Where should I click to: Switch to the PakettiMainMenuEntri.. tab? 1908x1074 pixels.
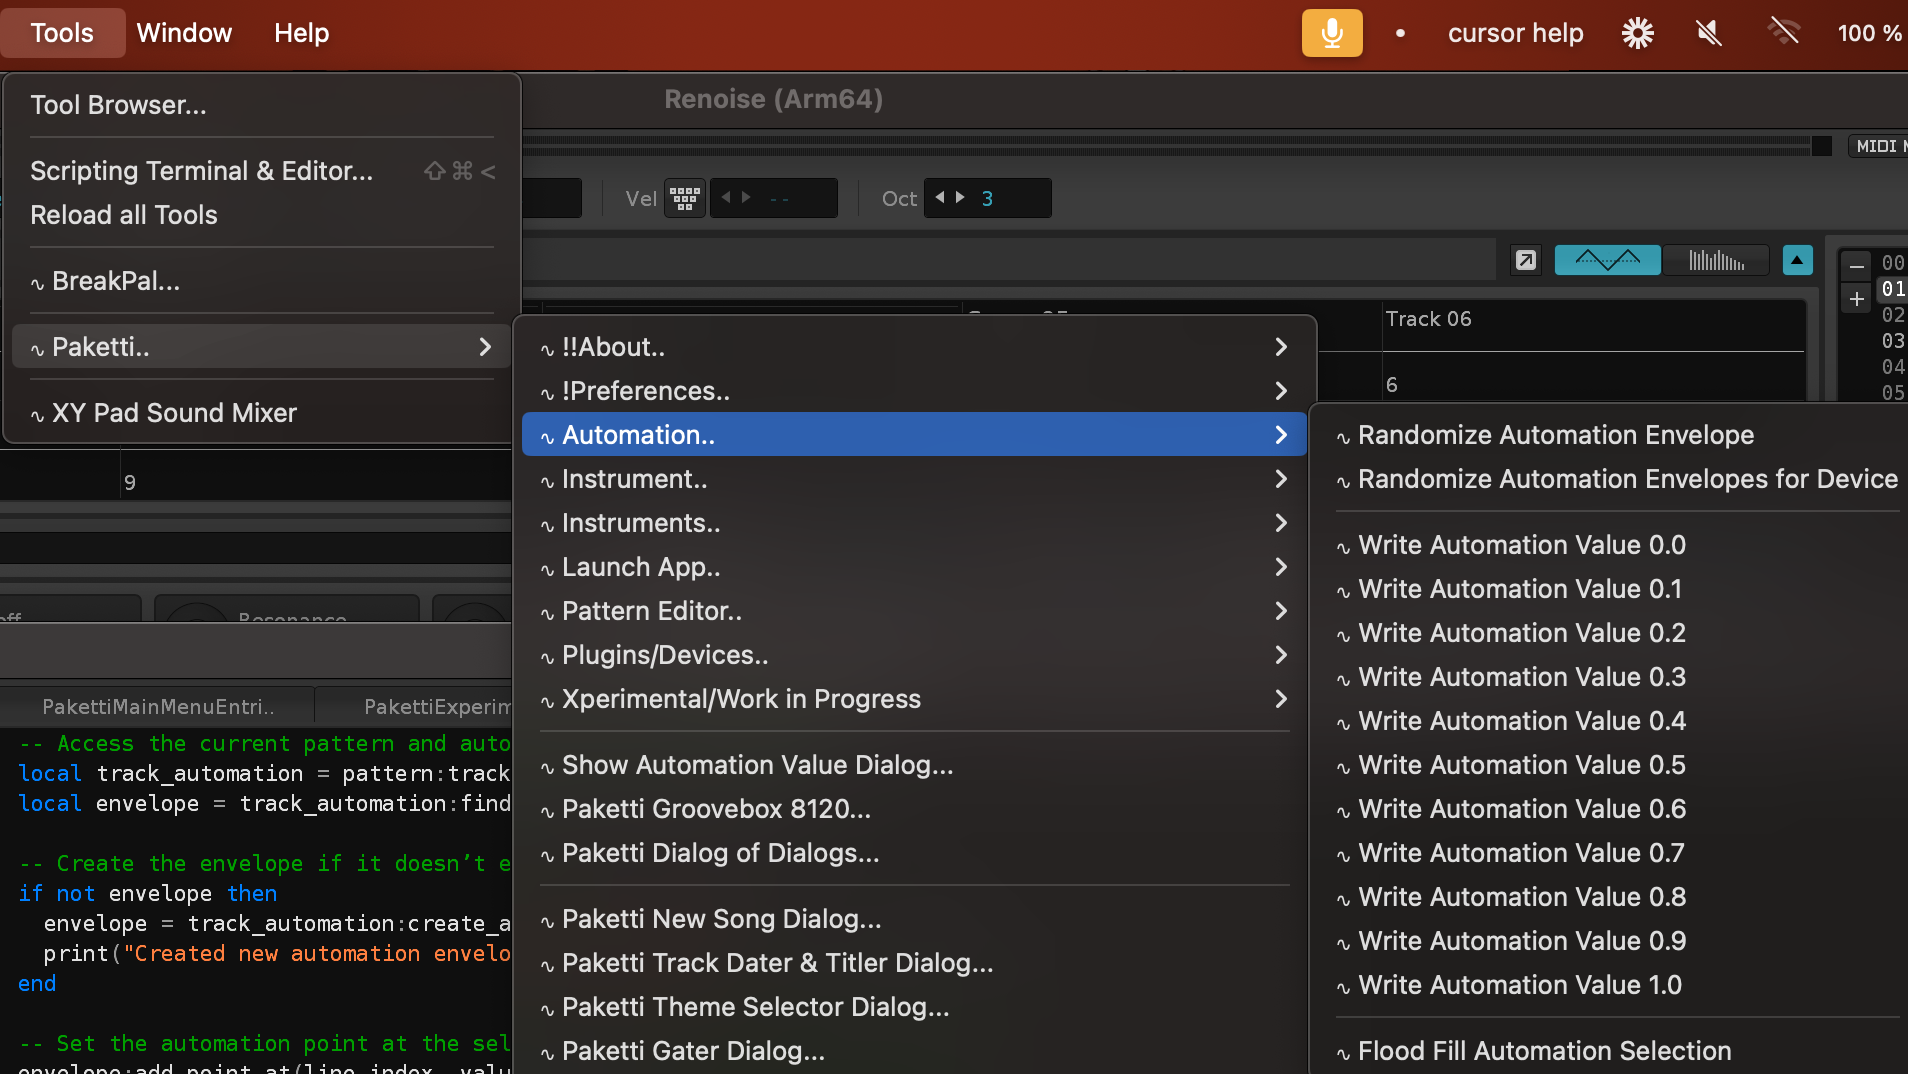[x=158, y=707]
